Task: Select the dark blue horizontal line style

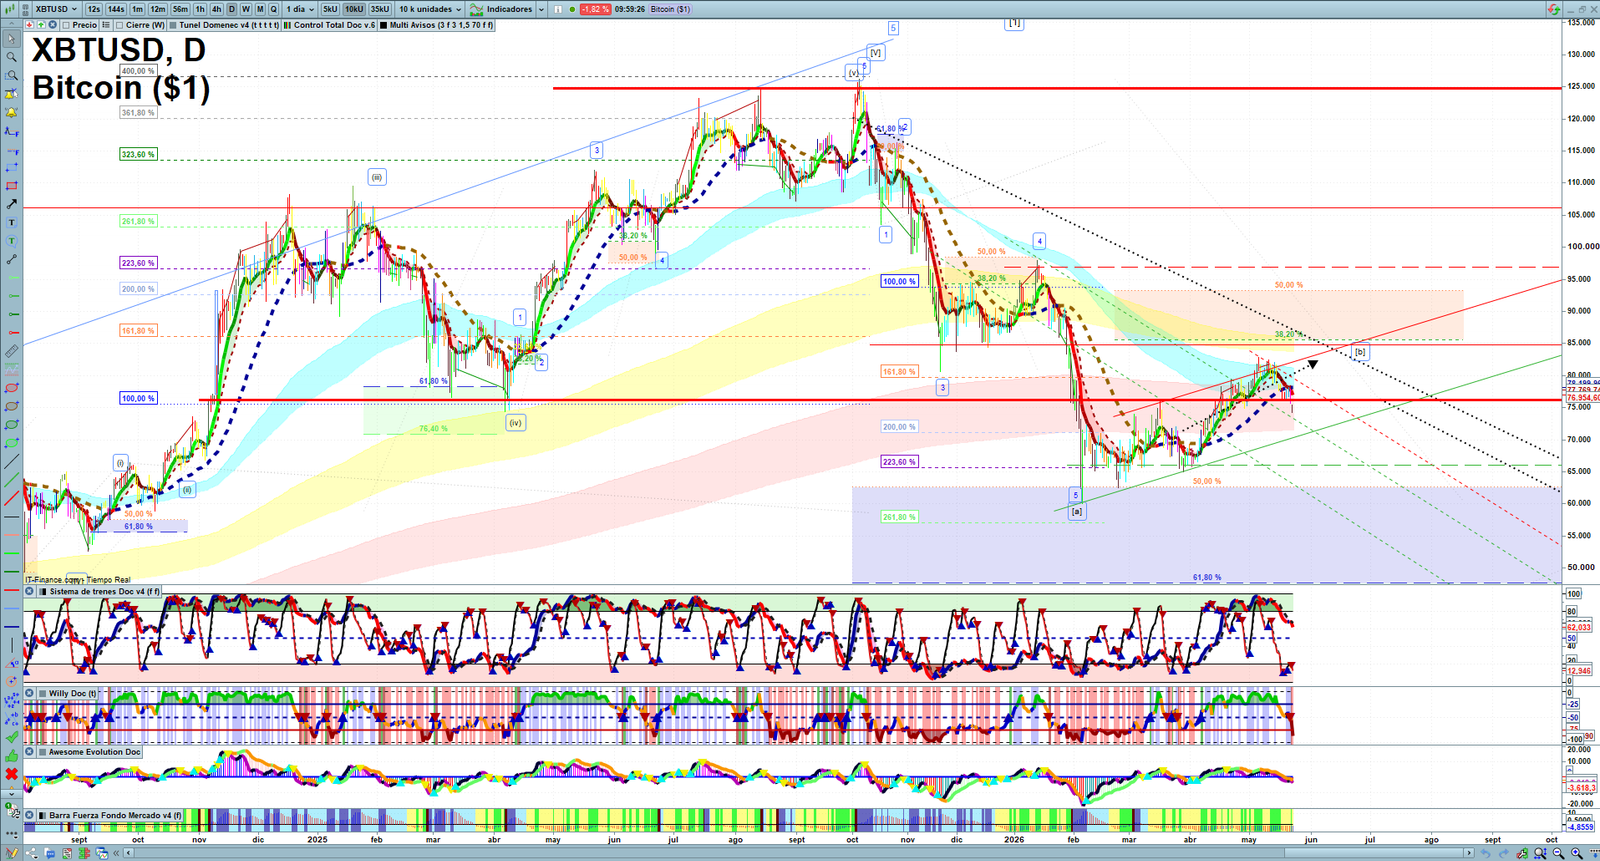Action: click(12, 626)
